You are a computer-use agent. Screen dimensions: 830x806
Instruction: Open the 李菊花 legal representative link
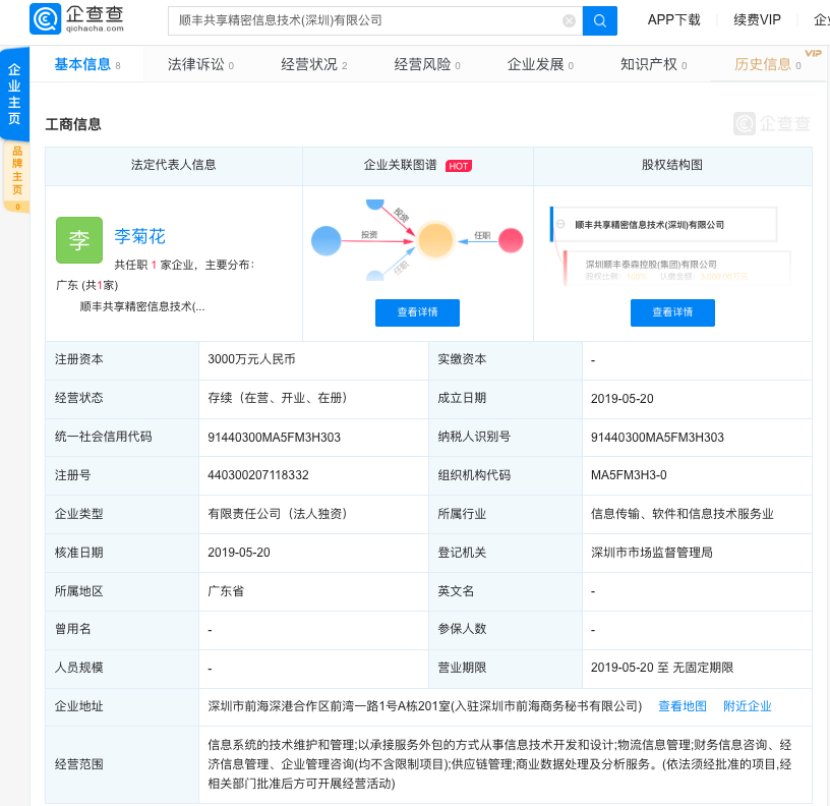[x=140, y=237]
